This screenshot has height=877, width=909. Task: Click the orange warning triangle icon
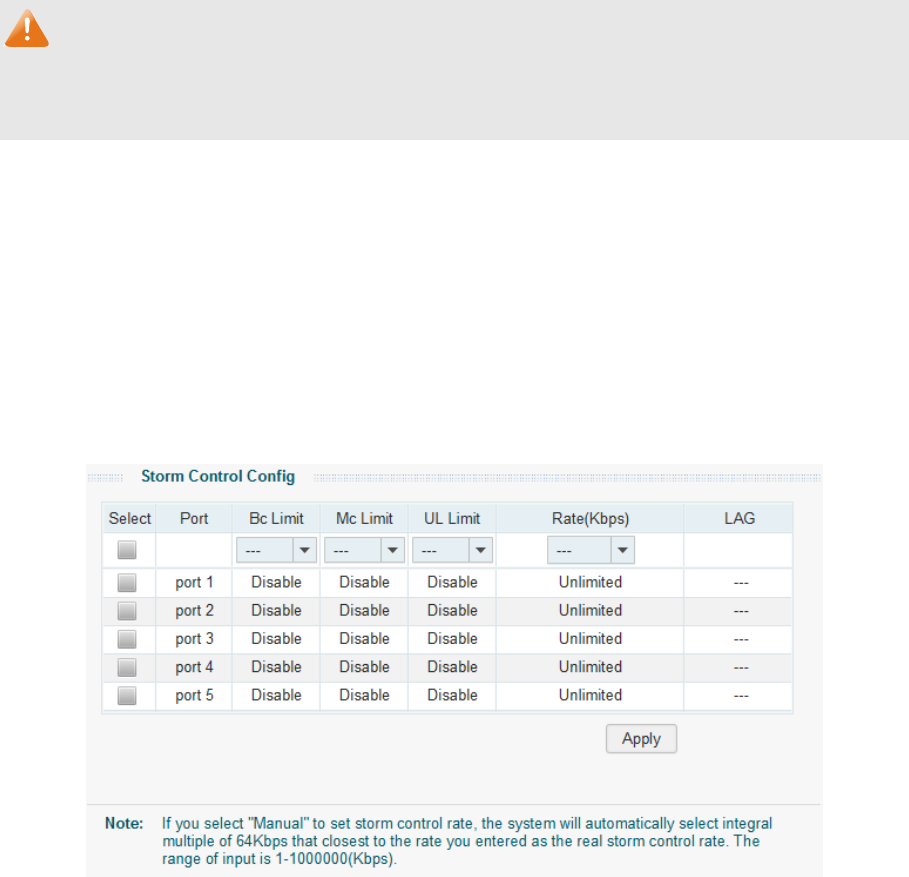click(x=27, y=29)
